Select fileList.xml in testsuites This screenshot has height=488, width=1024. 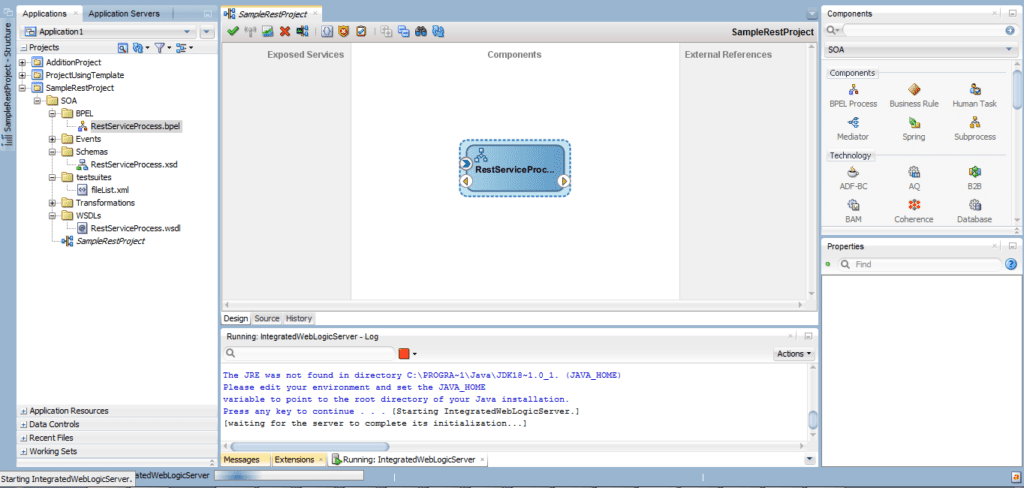pyautogui.click(x=110, y=190)
